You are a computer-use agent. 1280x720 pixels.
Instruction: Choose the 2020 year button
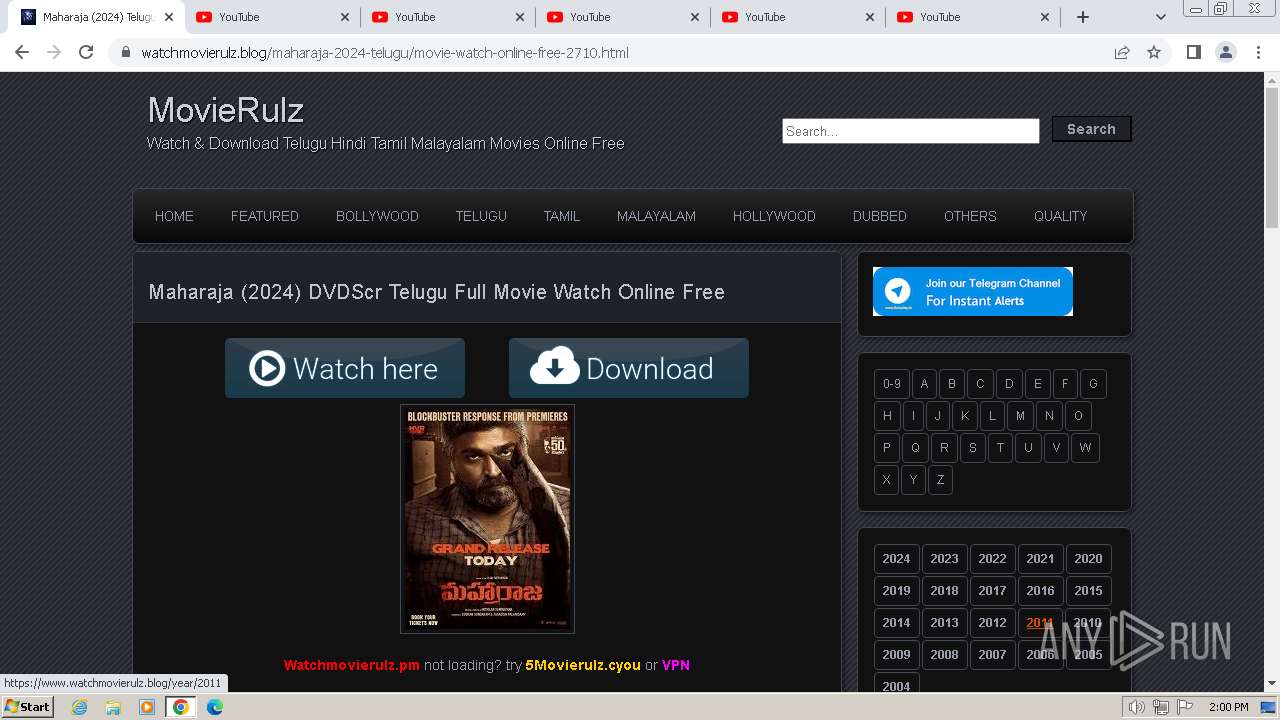(1088, 559)
